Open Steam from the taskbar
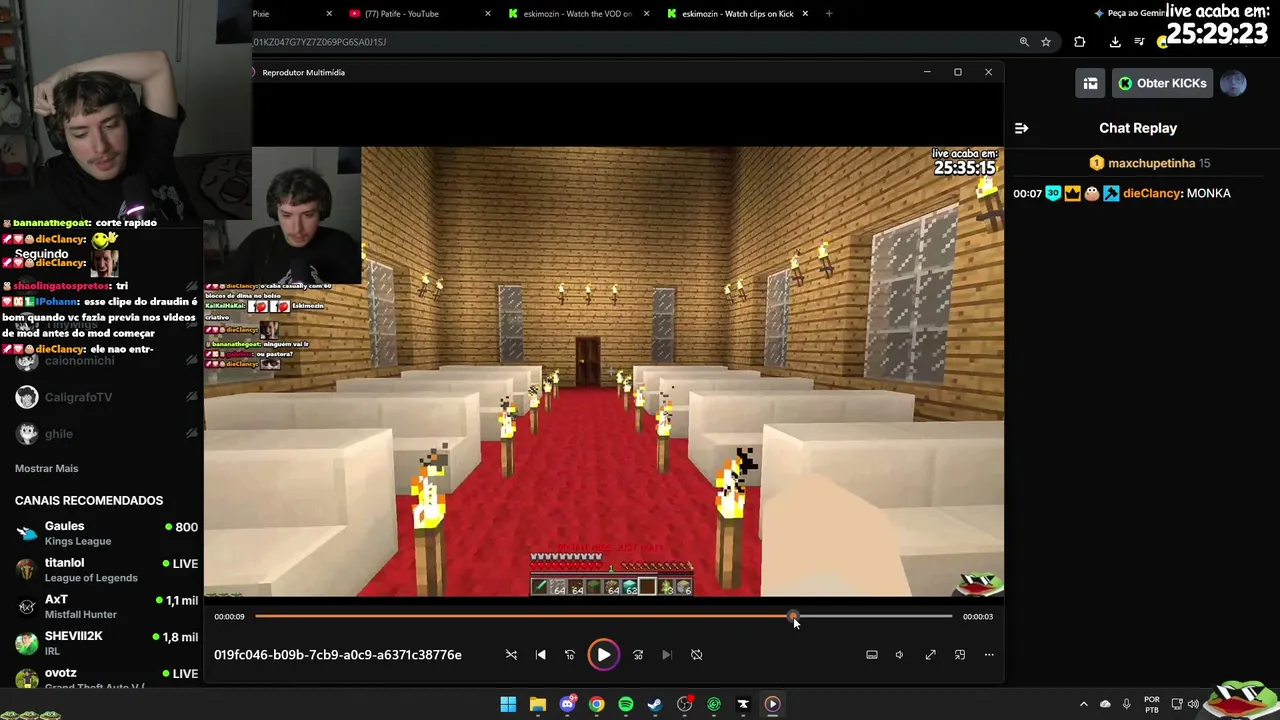The image size is (1280, 720). tap(655, 704)
